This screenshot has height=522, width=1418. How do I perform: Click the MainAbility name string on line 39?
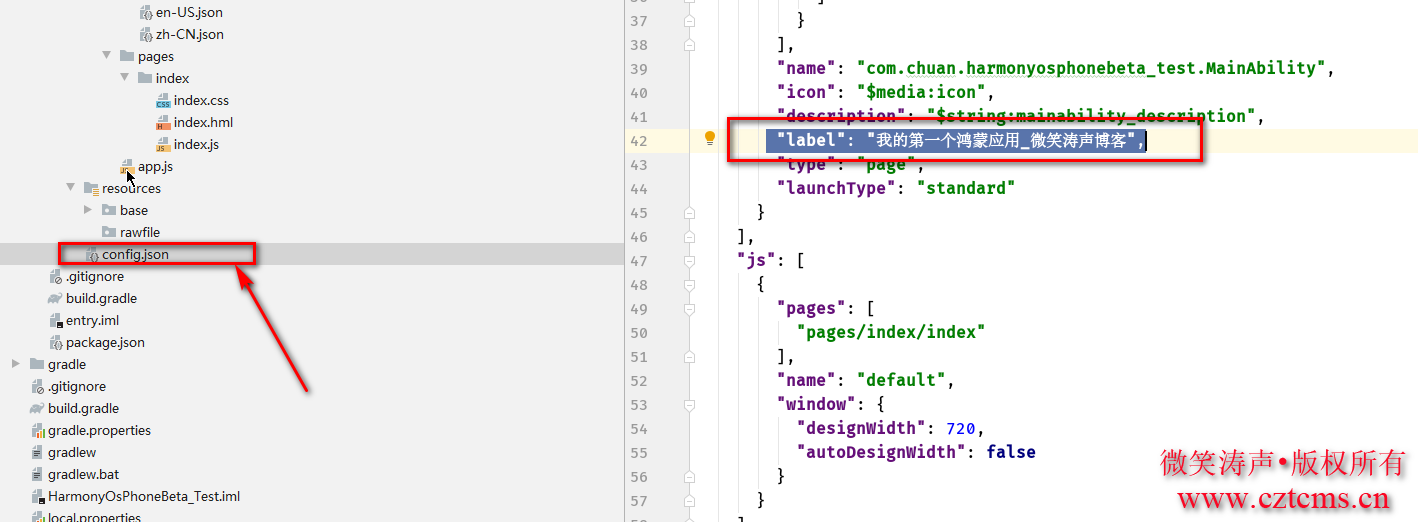click(x=1090, y=68)
